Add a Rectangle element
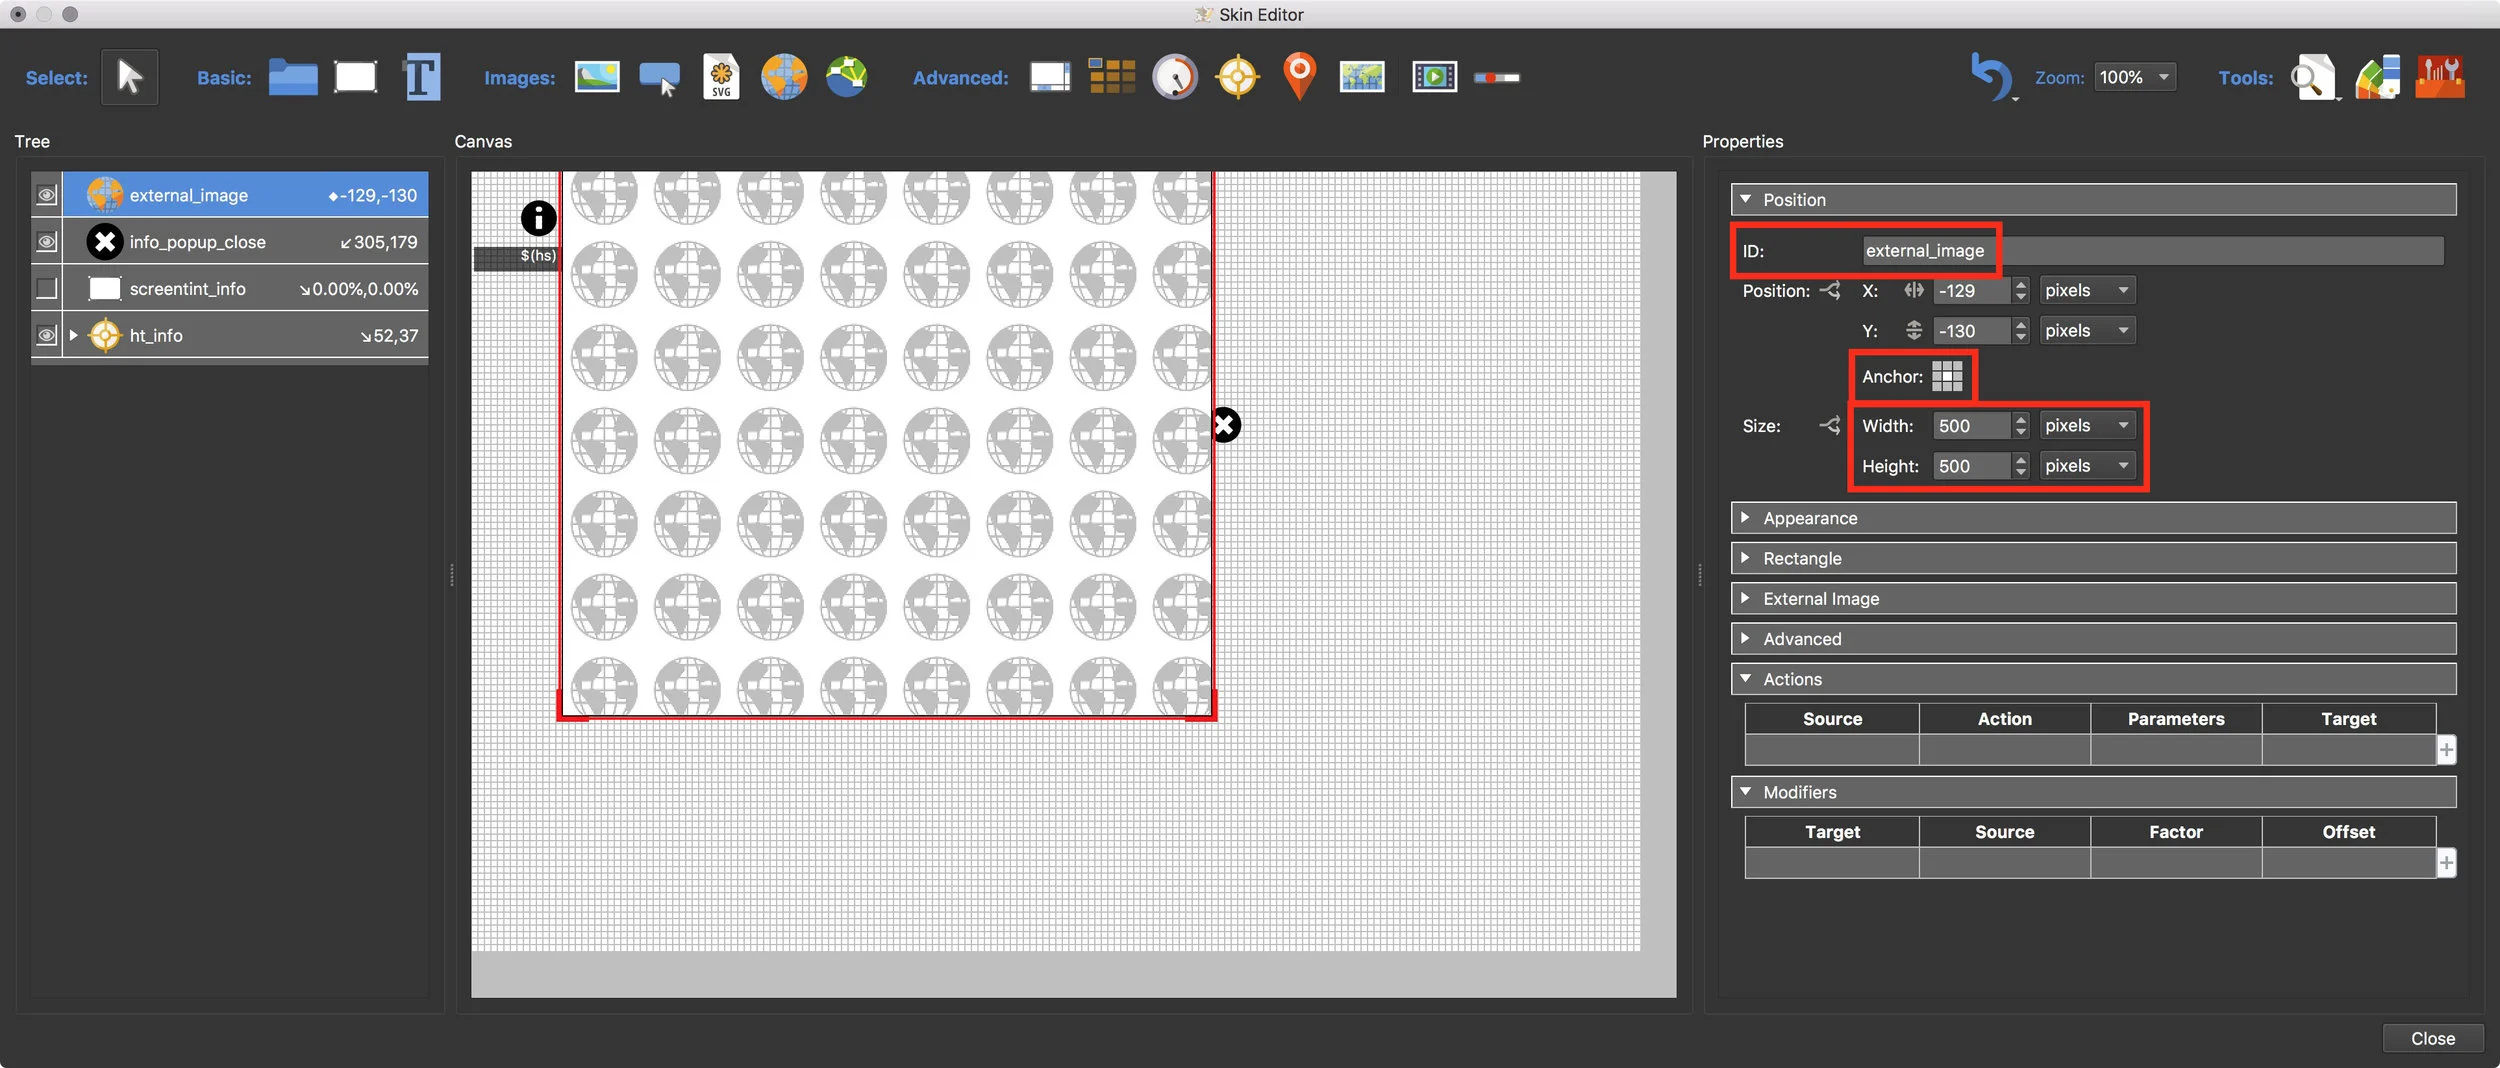This screenshot has height=1068, width=2500. (356, 77)
